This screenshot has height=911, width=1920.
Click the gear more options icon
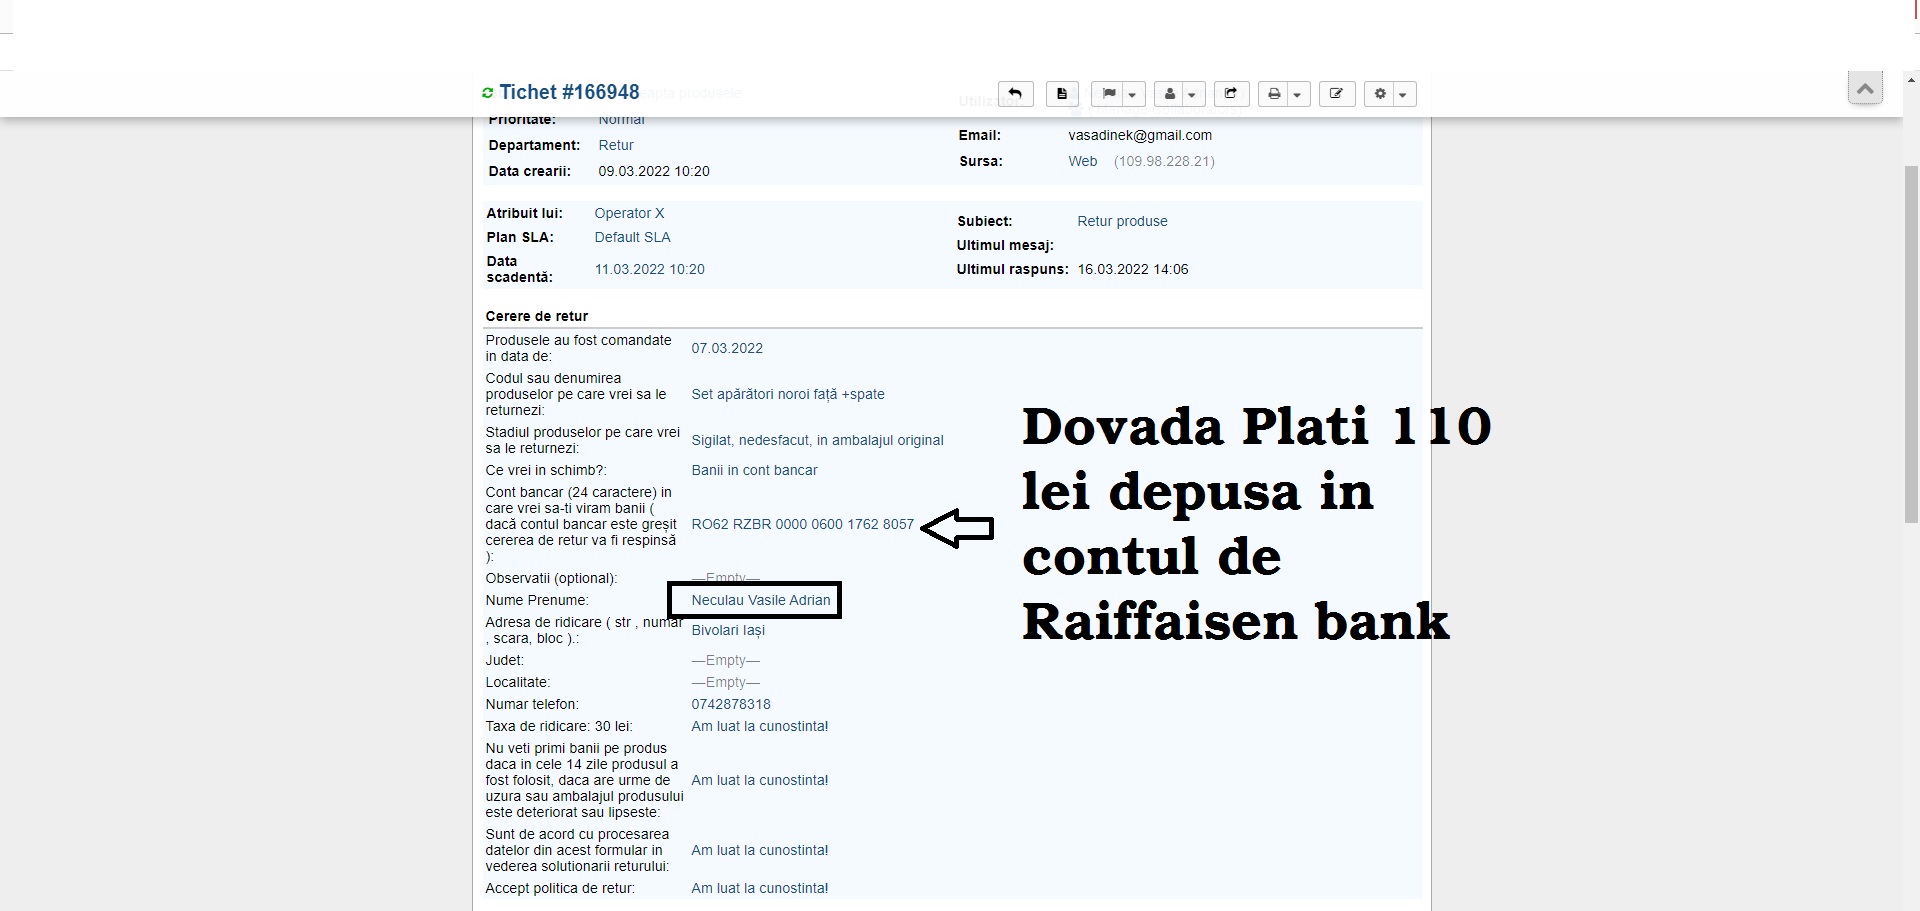click(x=1380, y=94)
